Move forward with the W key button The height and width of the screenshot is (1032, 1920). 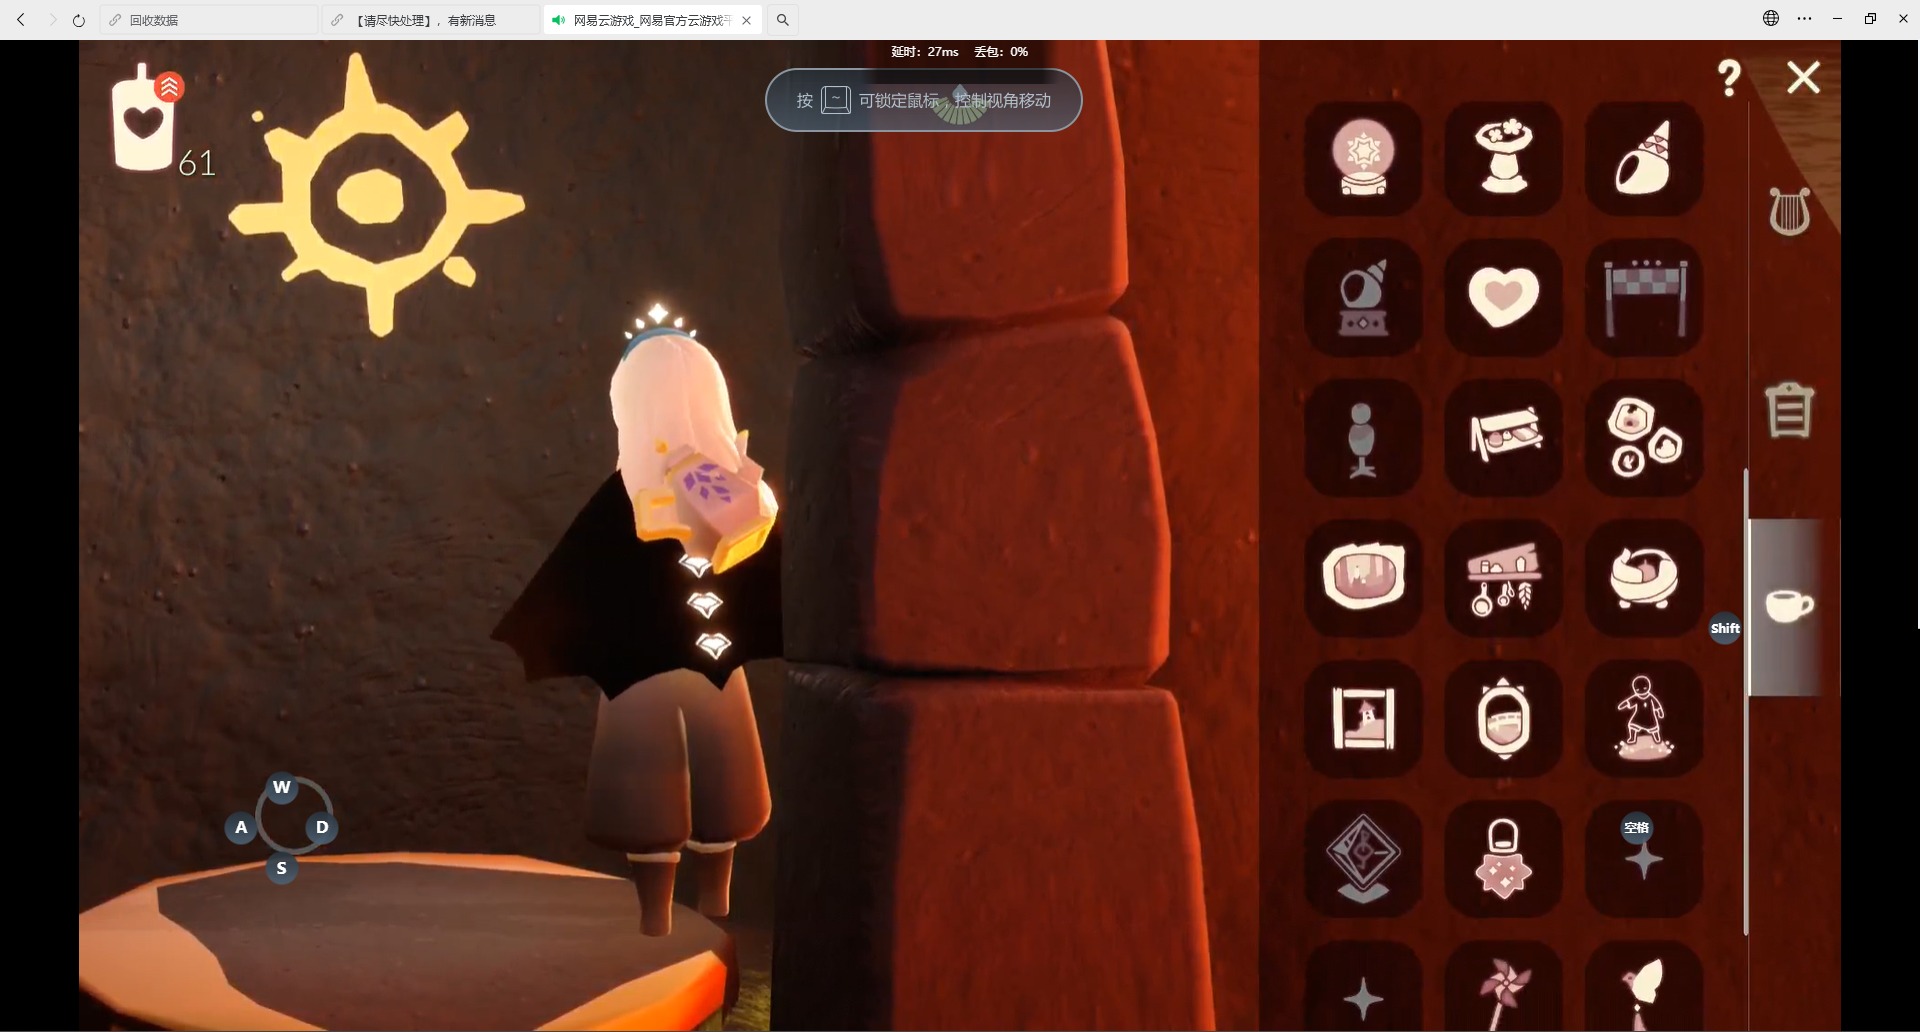coord(282,787)
